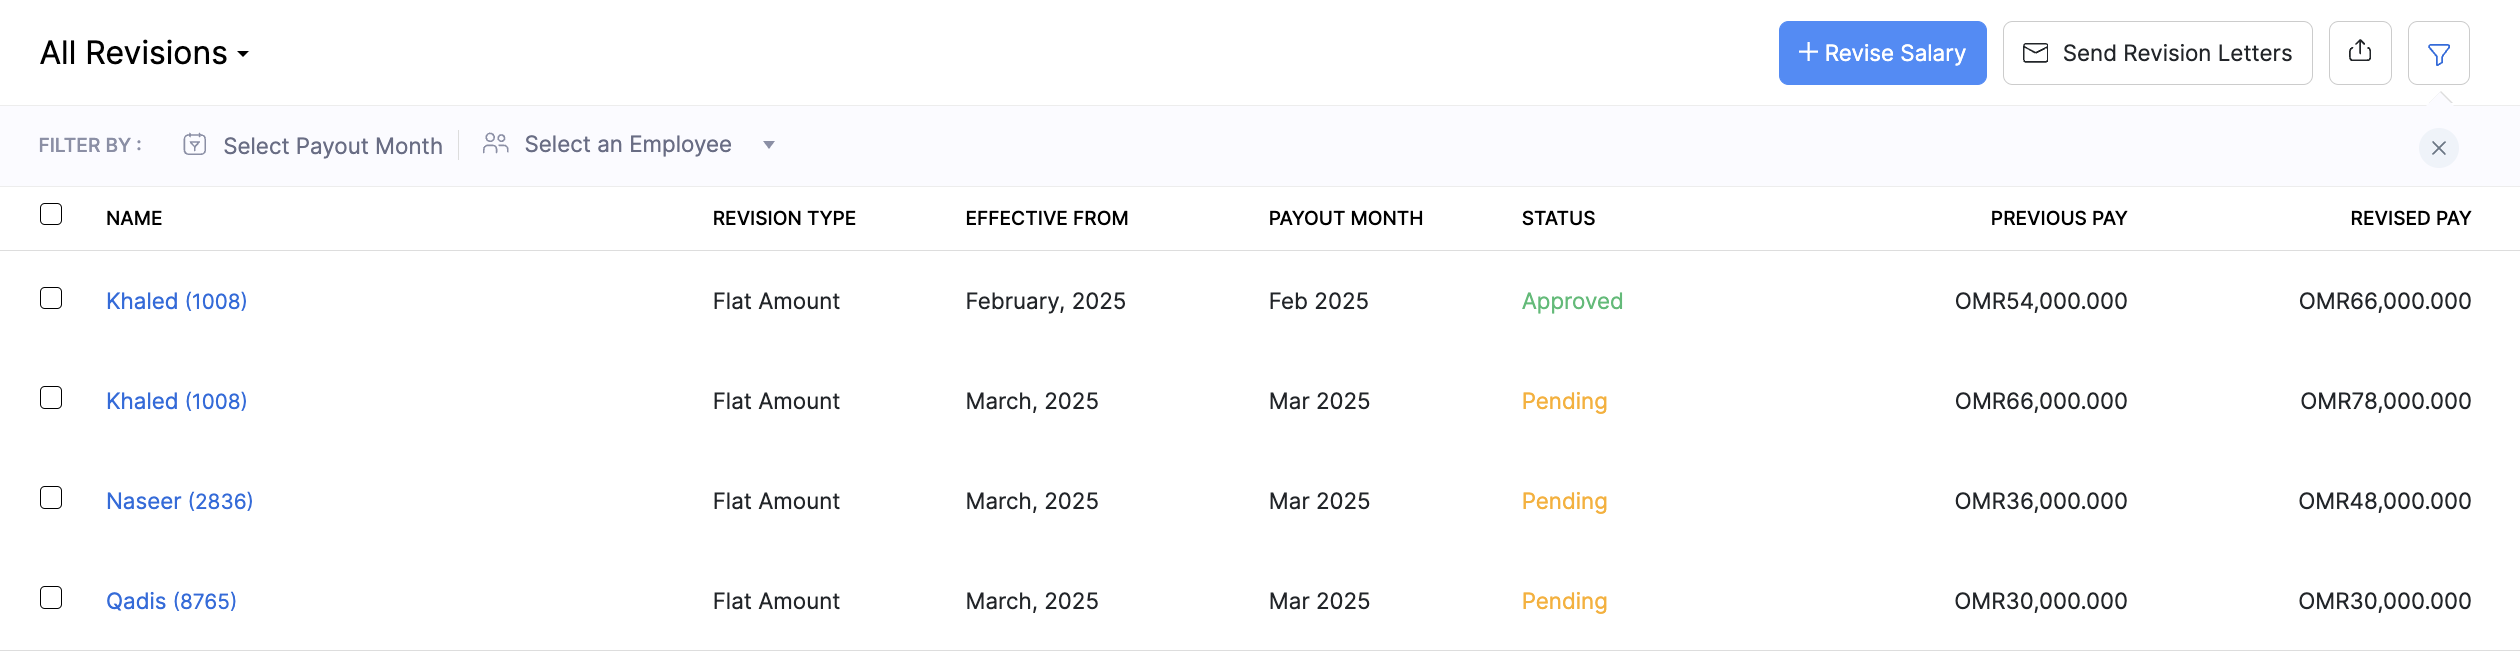Click the payout month calendar icon
This screenshot has width=2520, height=656.
point(195,145)
